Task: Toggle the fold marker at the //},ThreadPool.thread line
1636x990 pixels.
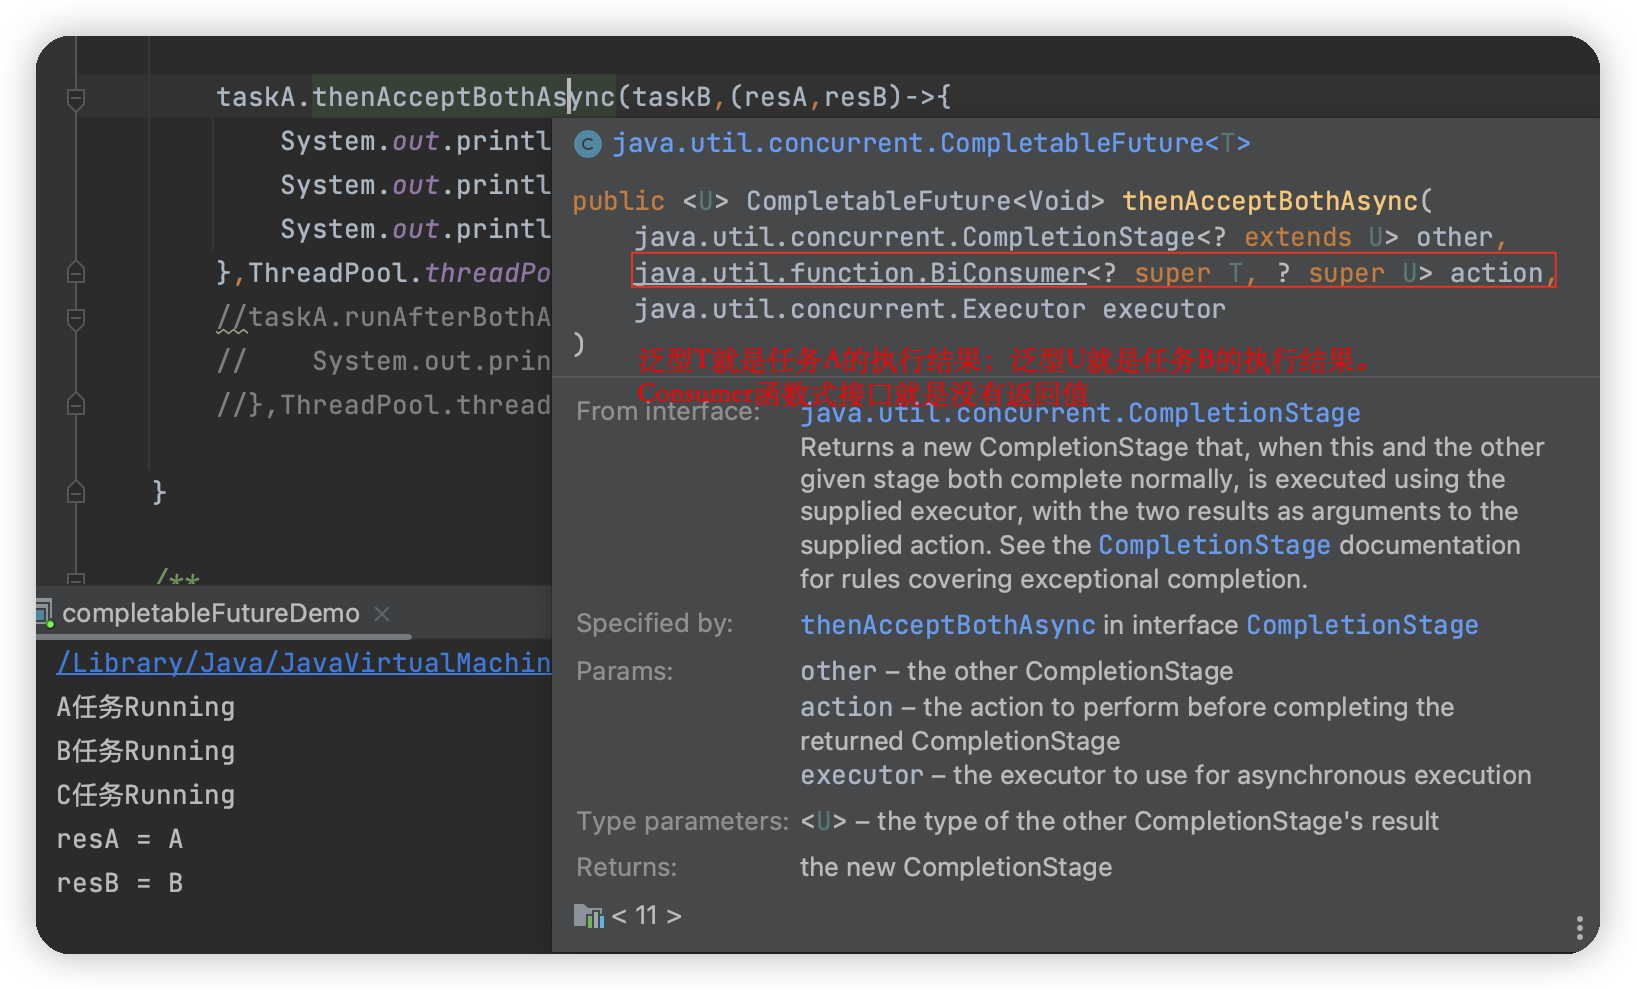Action: pyautogui.click(x=75, y=405)
